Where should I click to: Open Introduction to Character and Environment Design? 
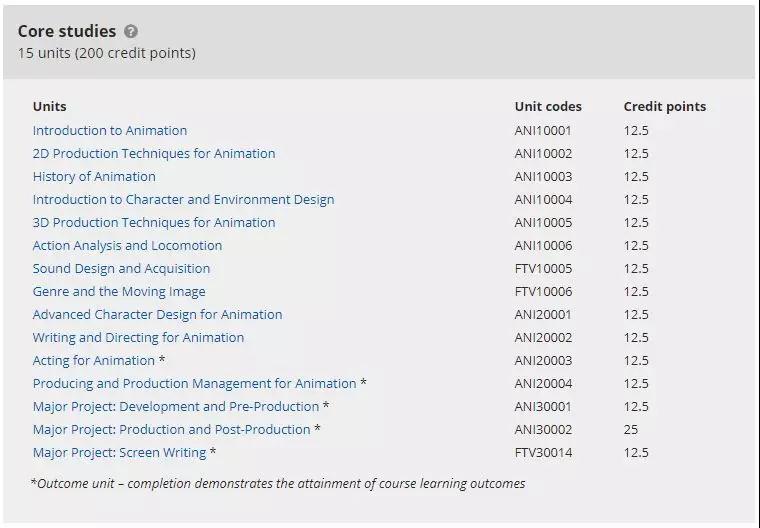pyautogui.click(x=183, y=199)
